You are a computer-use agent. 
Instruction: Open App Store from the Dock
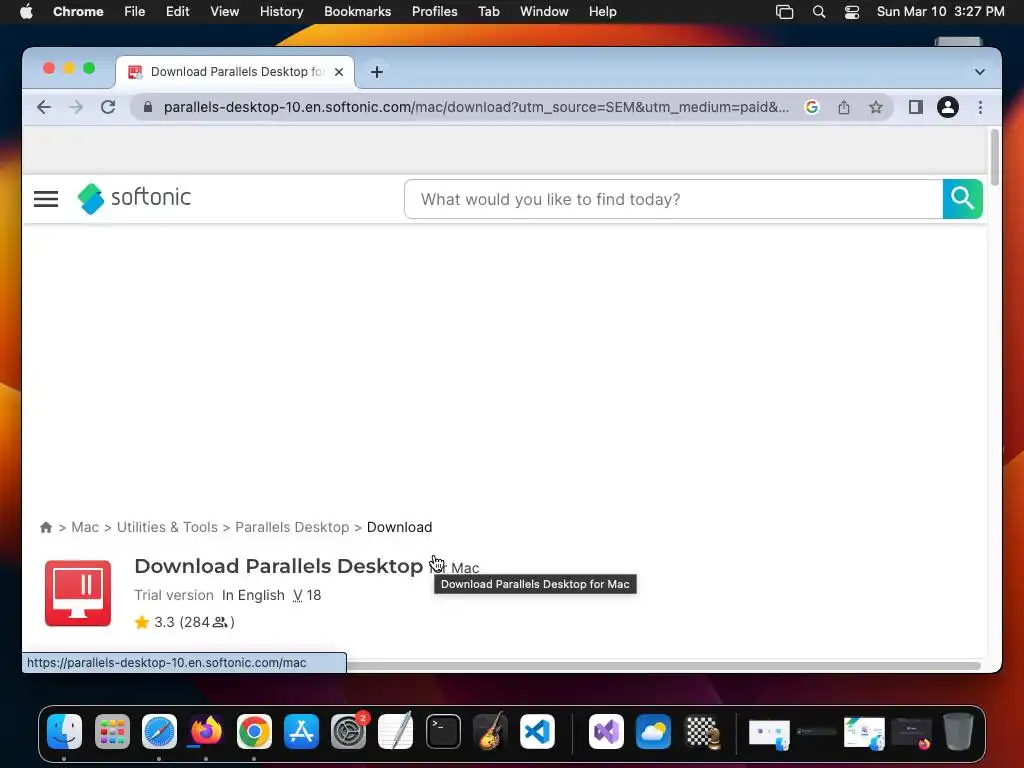(301, 731)
